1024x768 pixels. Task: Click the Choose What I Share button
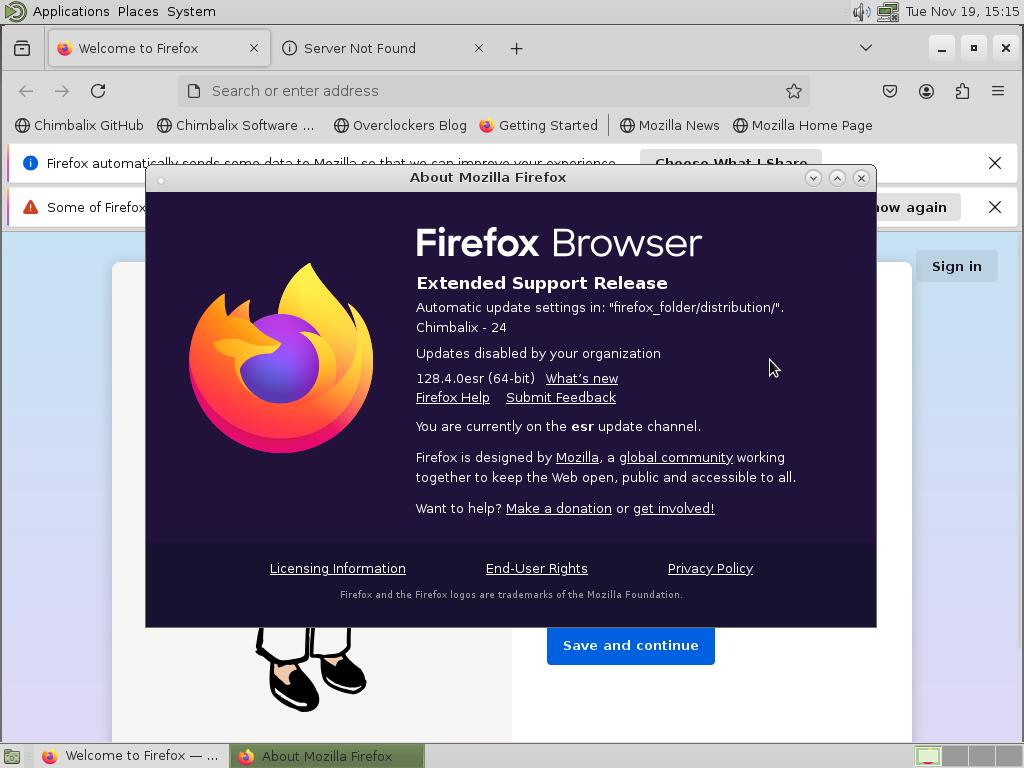click(x=731, y=159)
